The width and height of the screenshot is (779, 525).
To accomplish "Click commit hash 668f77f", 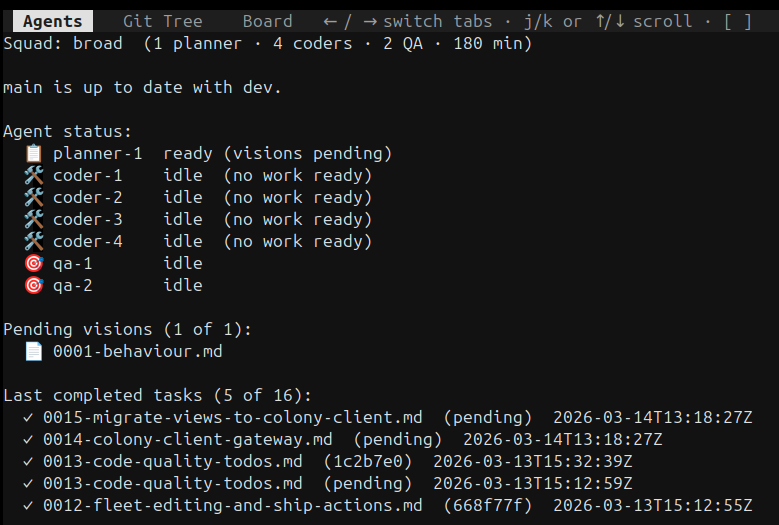I will [487, 505].
